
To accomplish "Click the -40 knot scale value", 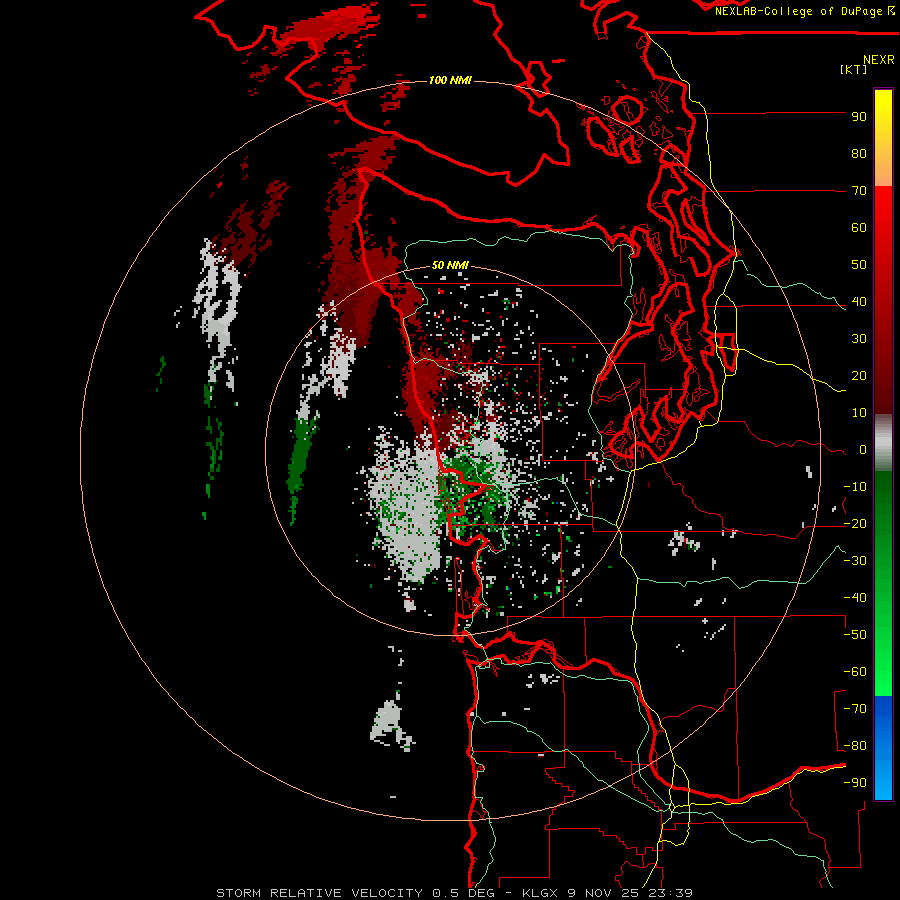I will (855, 598).
